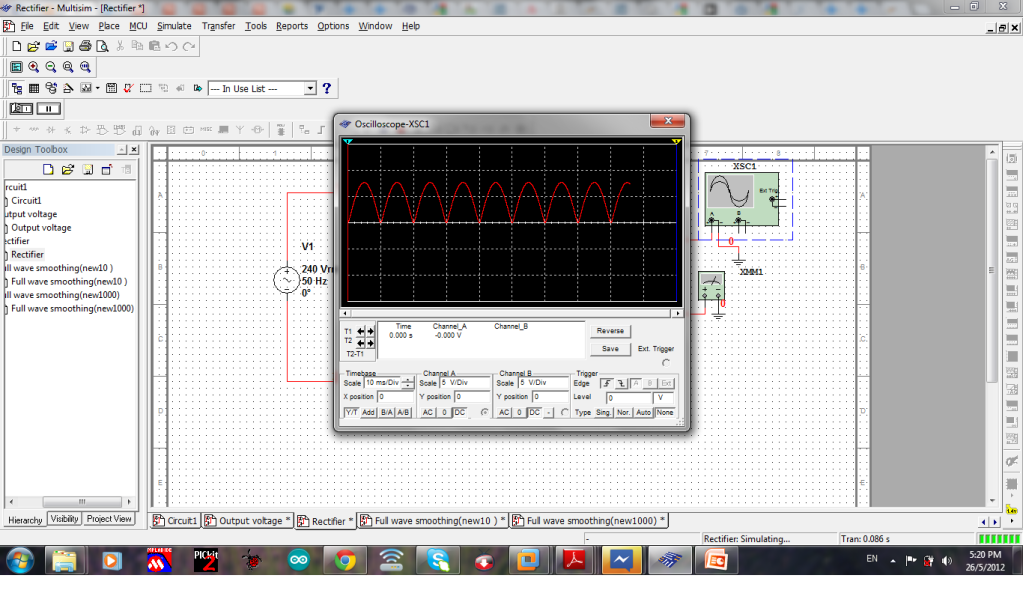The image size is (1023, 605).
Task: Save oscilloscope data with Save button
Action: tap(610, 349)
